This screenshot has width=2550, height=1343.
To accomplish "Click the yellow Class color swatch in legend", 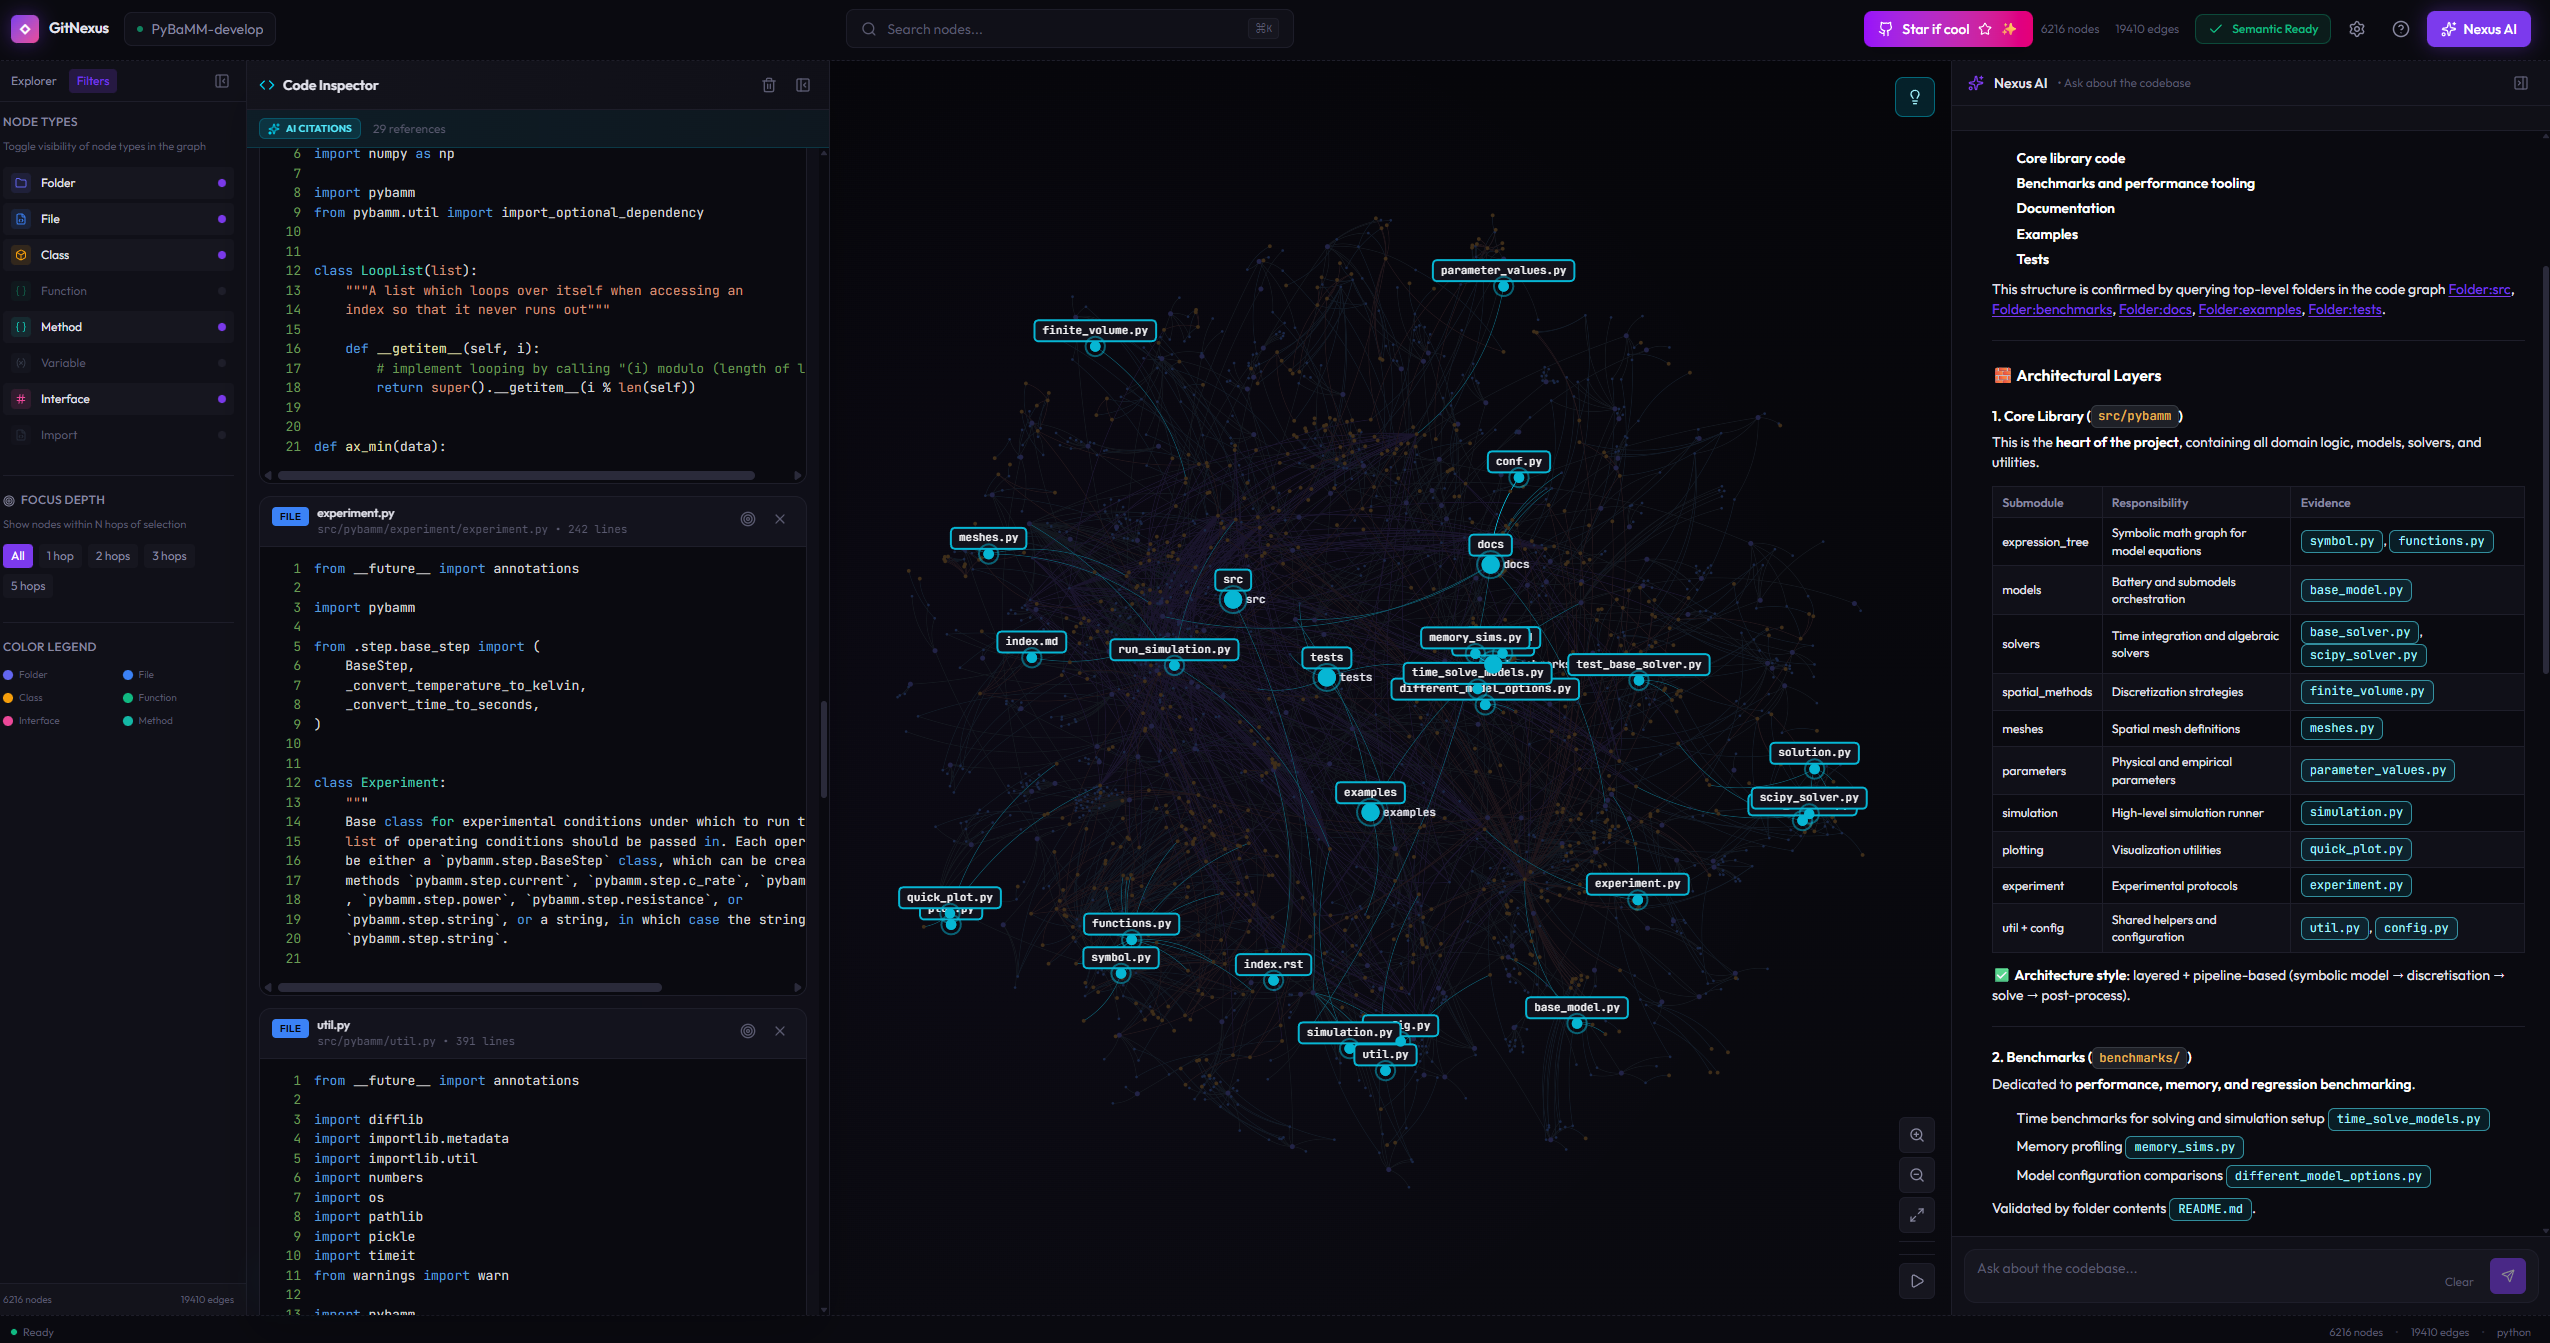I will point(9,697).
